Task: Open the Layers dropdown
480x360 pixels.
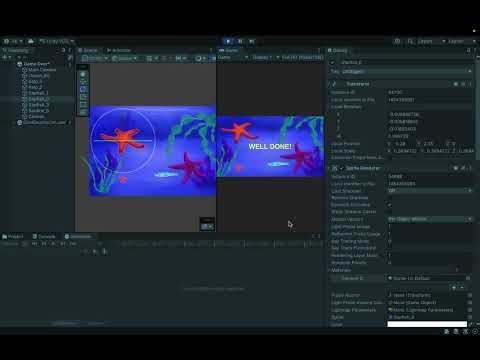Action: point(432,41)
